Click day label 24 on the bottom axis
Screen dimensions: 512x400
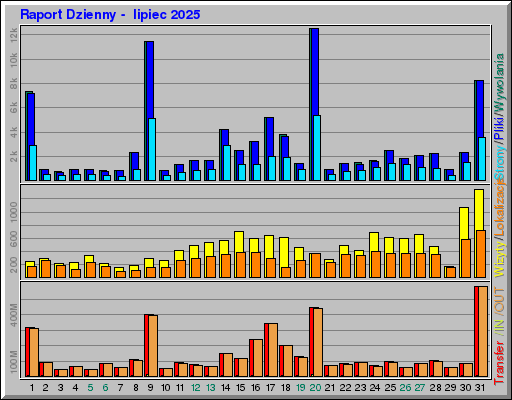(x=375, y=388)
